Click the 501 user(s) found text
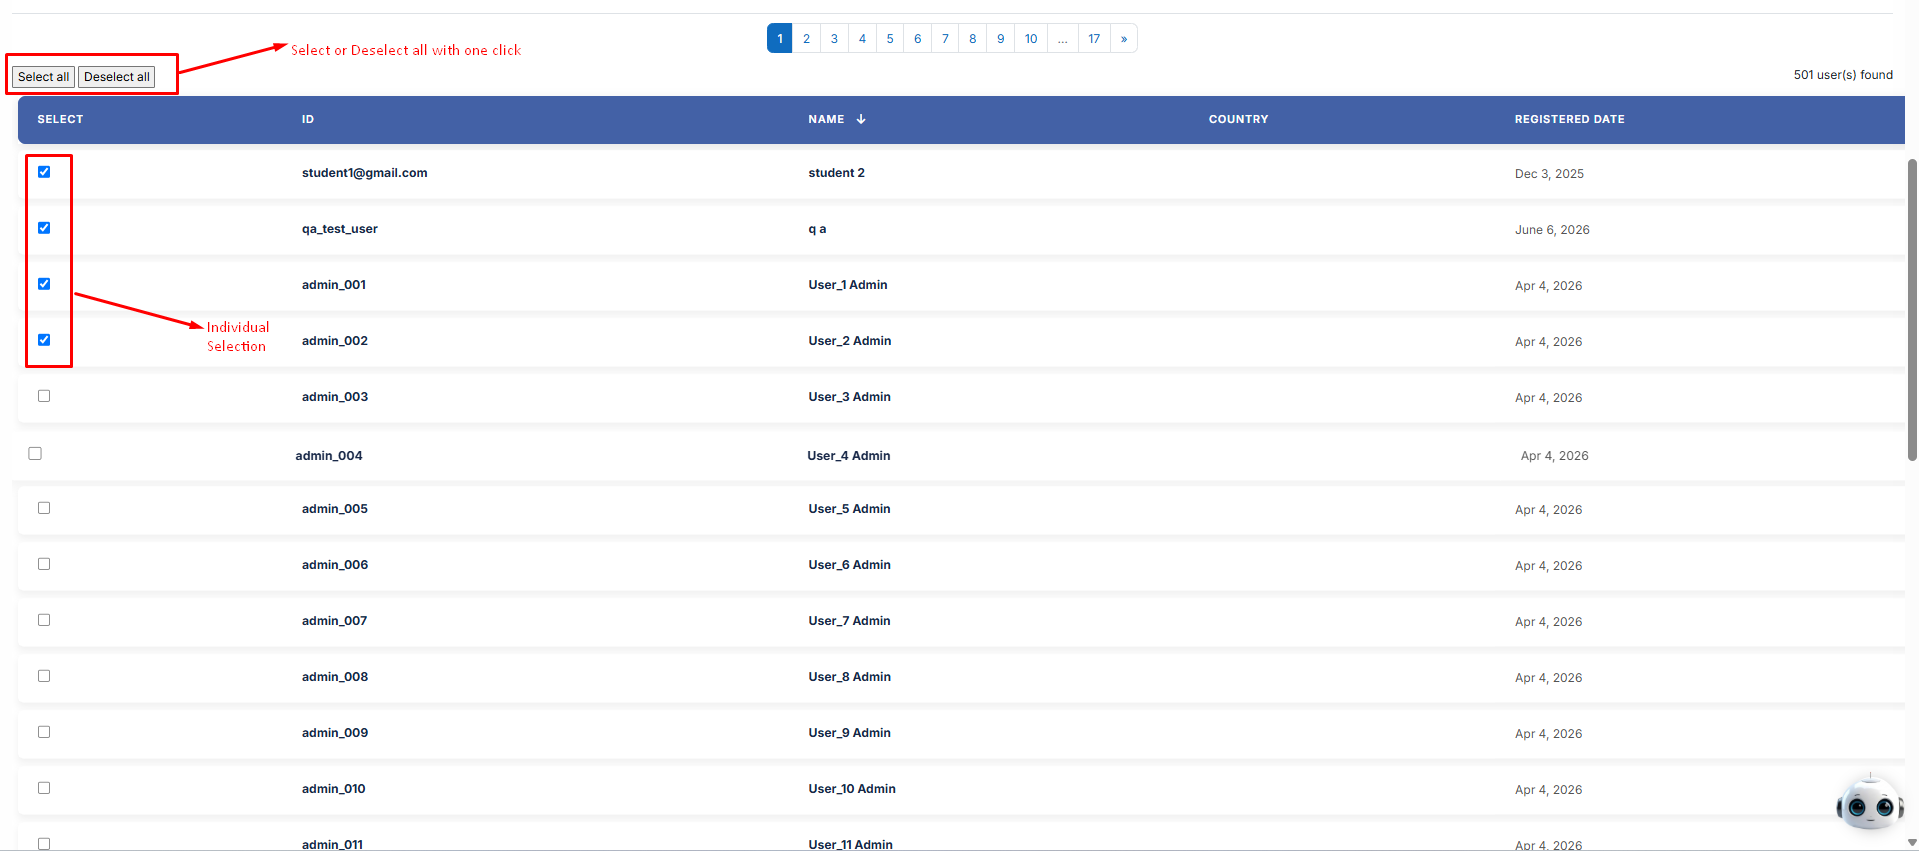The width and height of the screenshot is (1919, 851). (1843, 75)
